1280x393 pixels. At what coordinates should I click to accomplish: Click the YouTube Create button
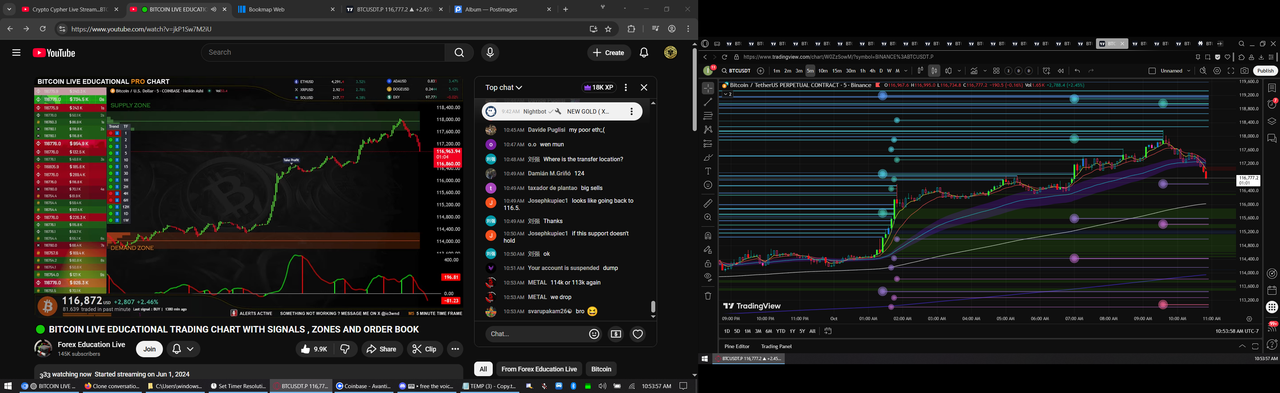[x=609, y=52]
